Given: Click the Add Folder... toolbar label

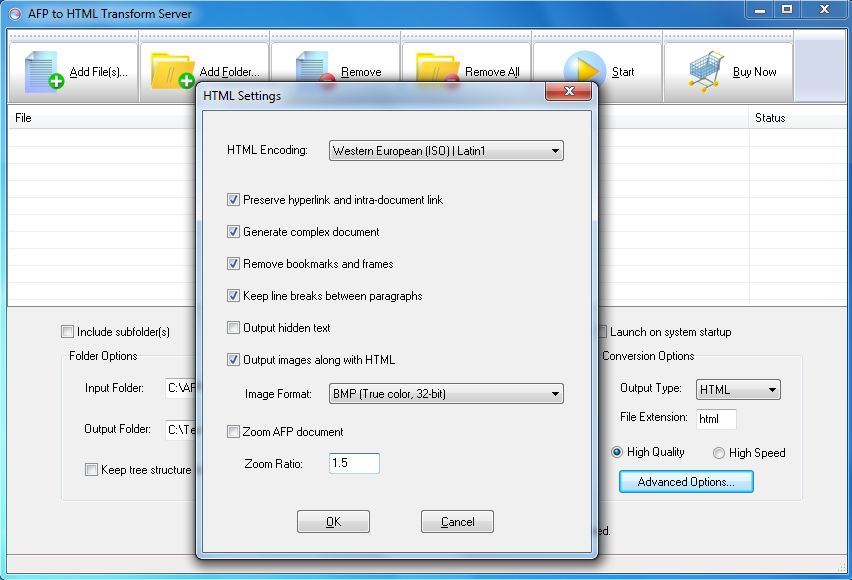Looking at the screenshot, I should (x=229, y=72).
